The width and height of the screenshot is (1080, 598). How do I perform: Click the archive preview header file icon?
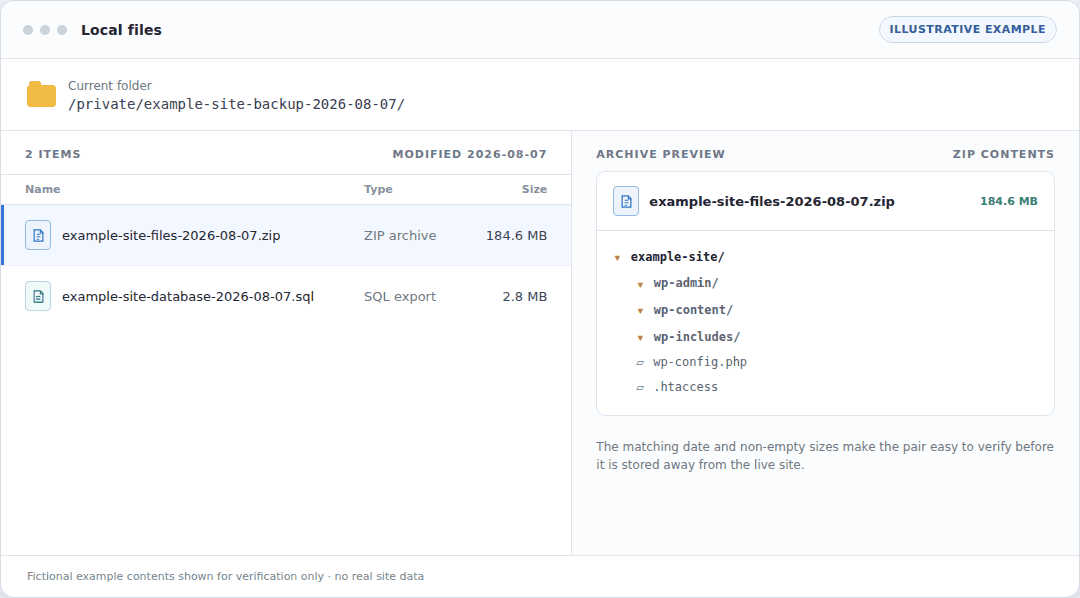[x=626, y=201]
